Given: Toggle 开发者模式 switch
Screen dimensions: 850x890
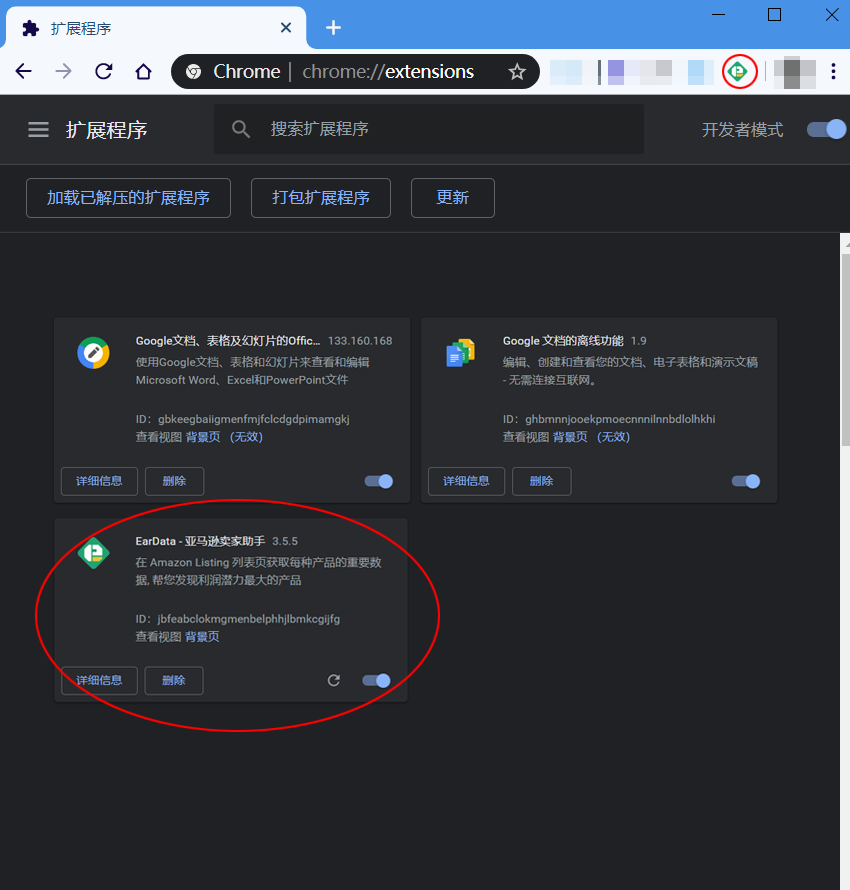Looking at the screenshot, I should click(x=826, y=129).
